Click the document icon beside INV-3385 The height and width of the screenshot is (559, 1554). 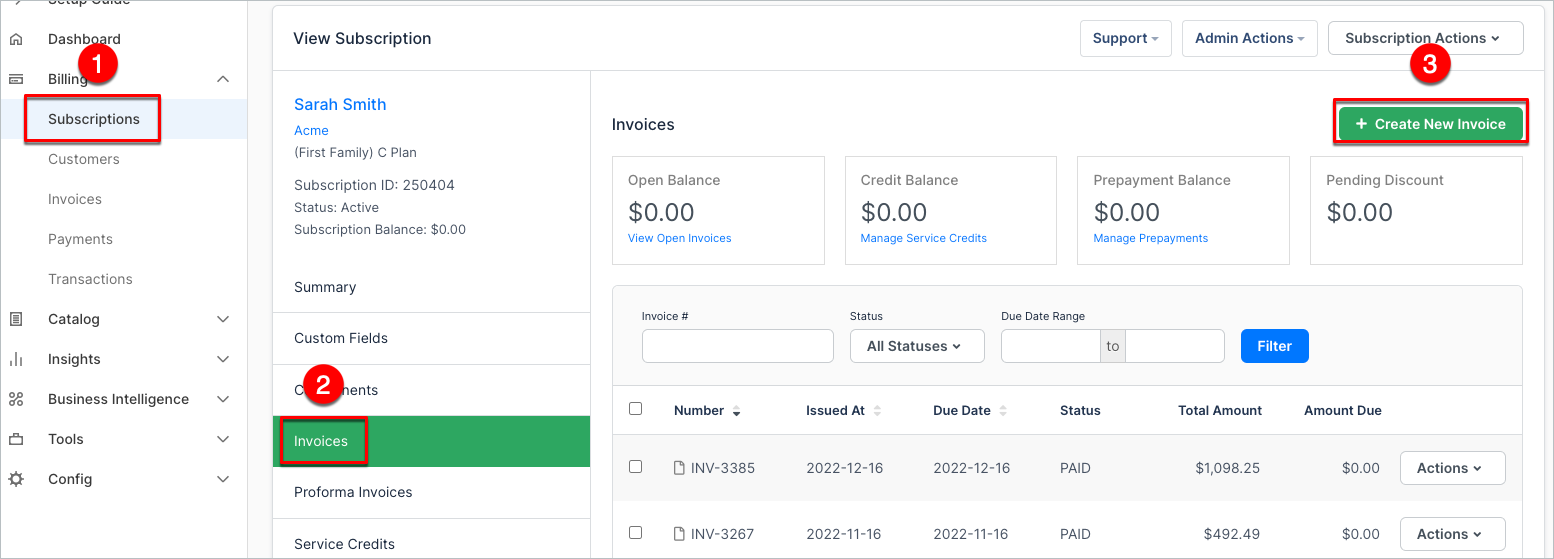pyautogui.click(x=679, y=468)
